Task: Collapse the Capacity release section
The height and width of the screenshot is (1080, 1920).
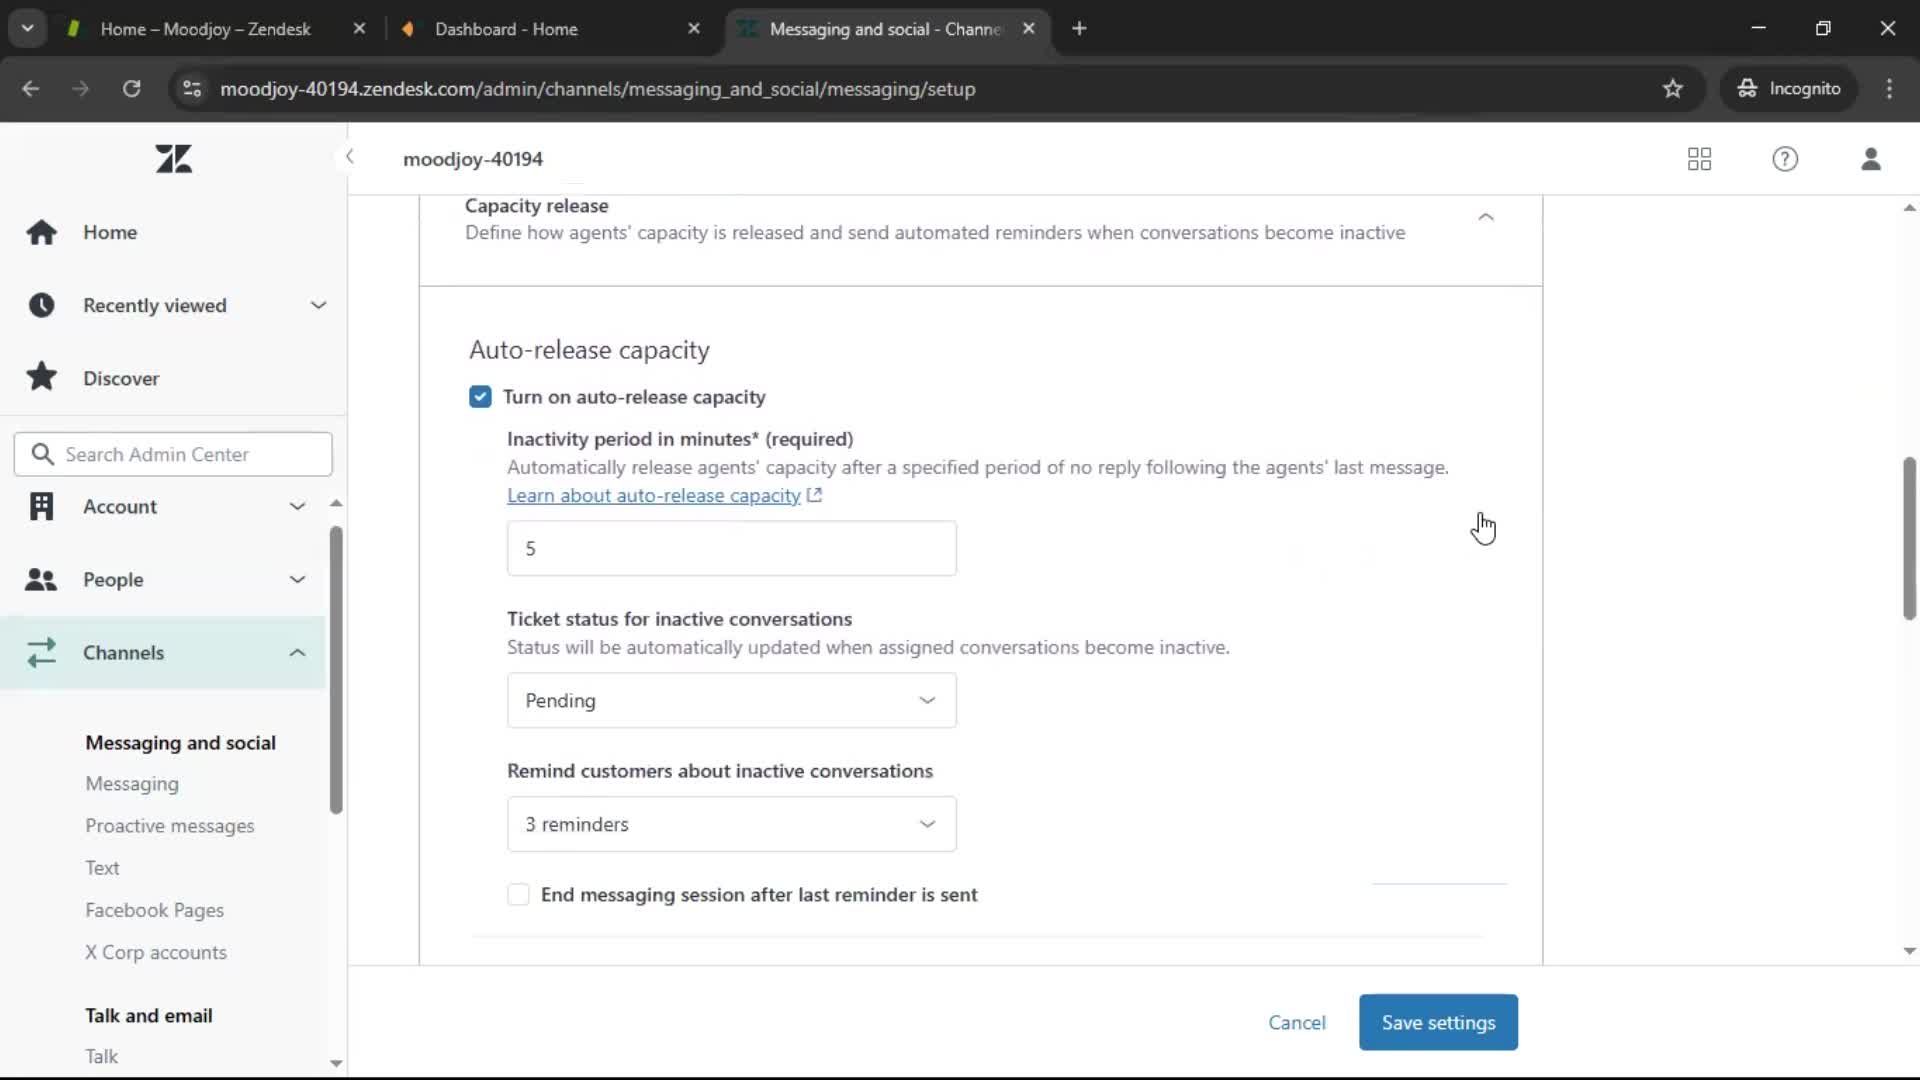Action: point(1486,217)
